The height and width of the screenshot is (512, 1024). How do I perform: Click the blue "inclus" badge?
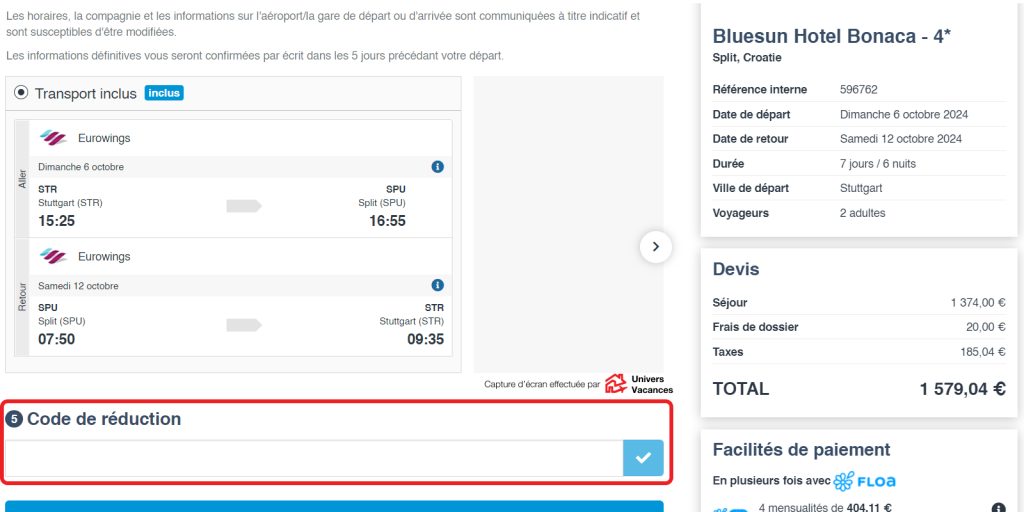click(164, 93)
